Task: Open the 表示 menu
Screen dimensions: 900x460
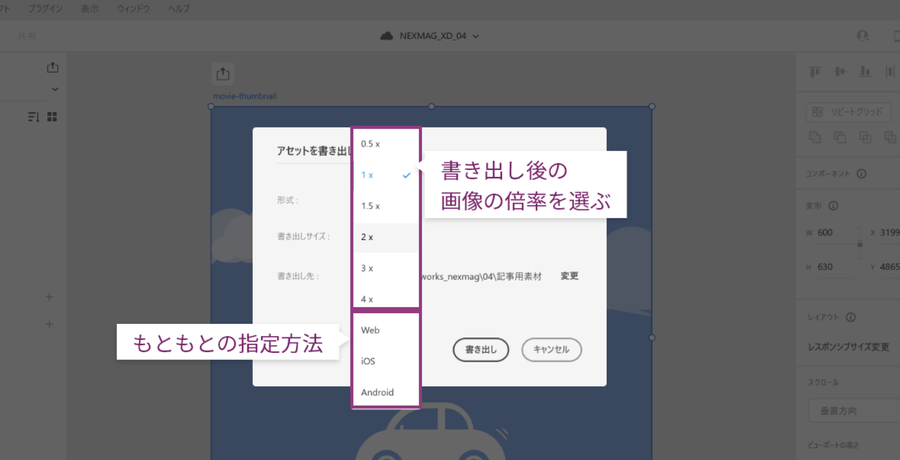Action: coord(90,9)
